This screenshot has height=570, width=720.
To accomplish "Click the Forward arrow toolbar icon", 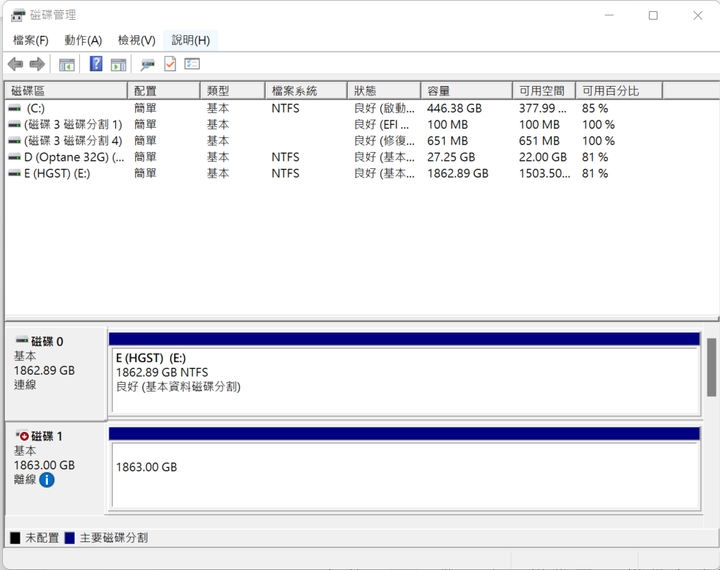I will [37, 64].
